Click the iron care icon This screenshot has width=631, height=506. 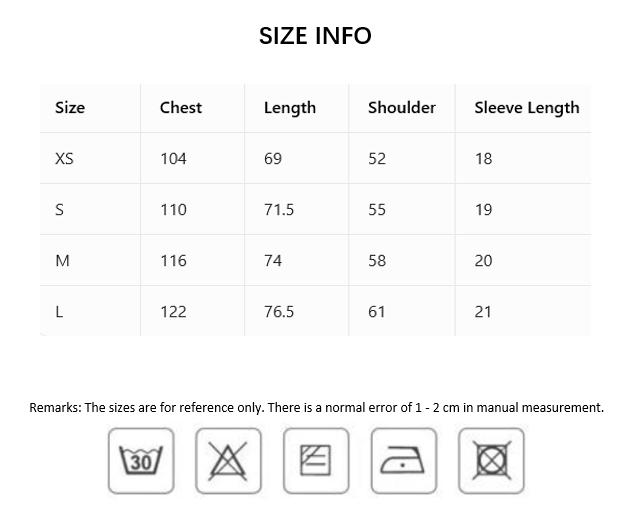(x=403, y=461)
